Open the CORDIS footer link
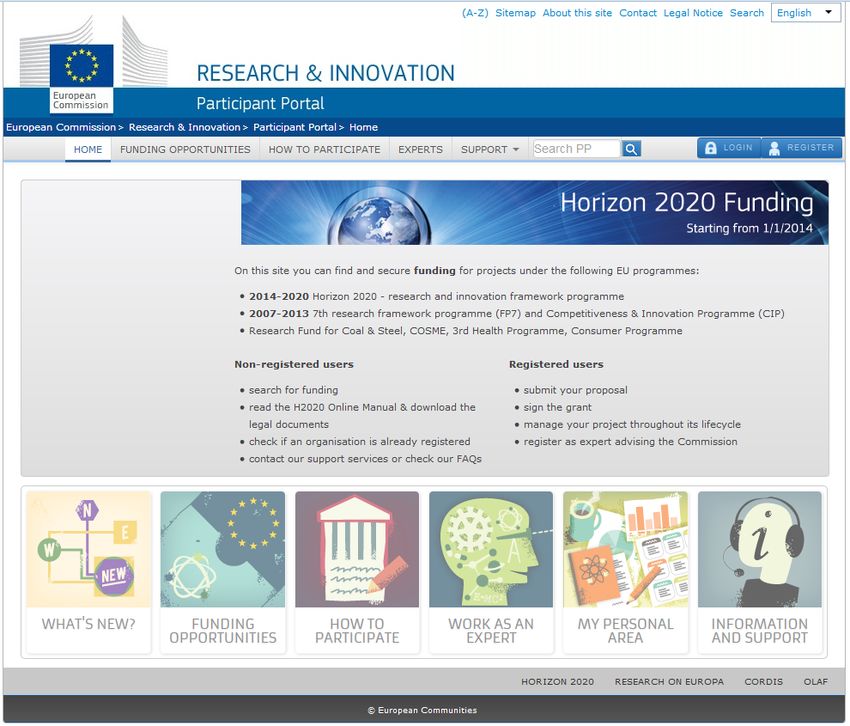The height and width of the screenshot is (726, 850). coord(763,682)
